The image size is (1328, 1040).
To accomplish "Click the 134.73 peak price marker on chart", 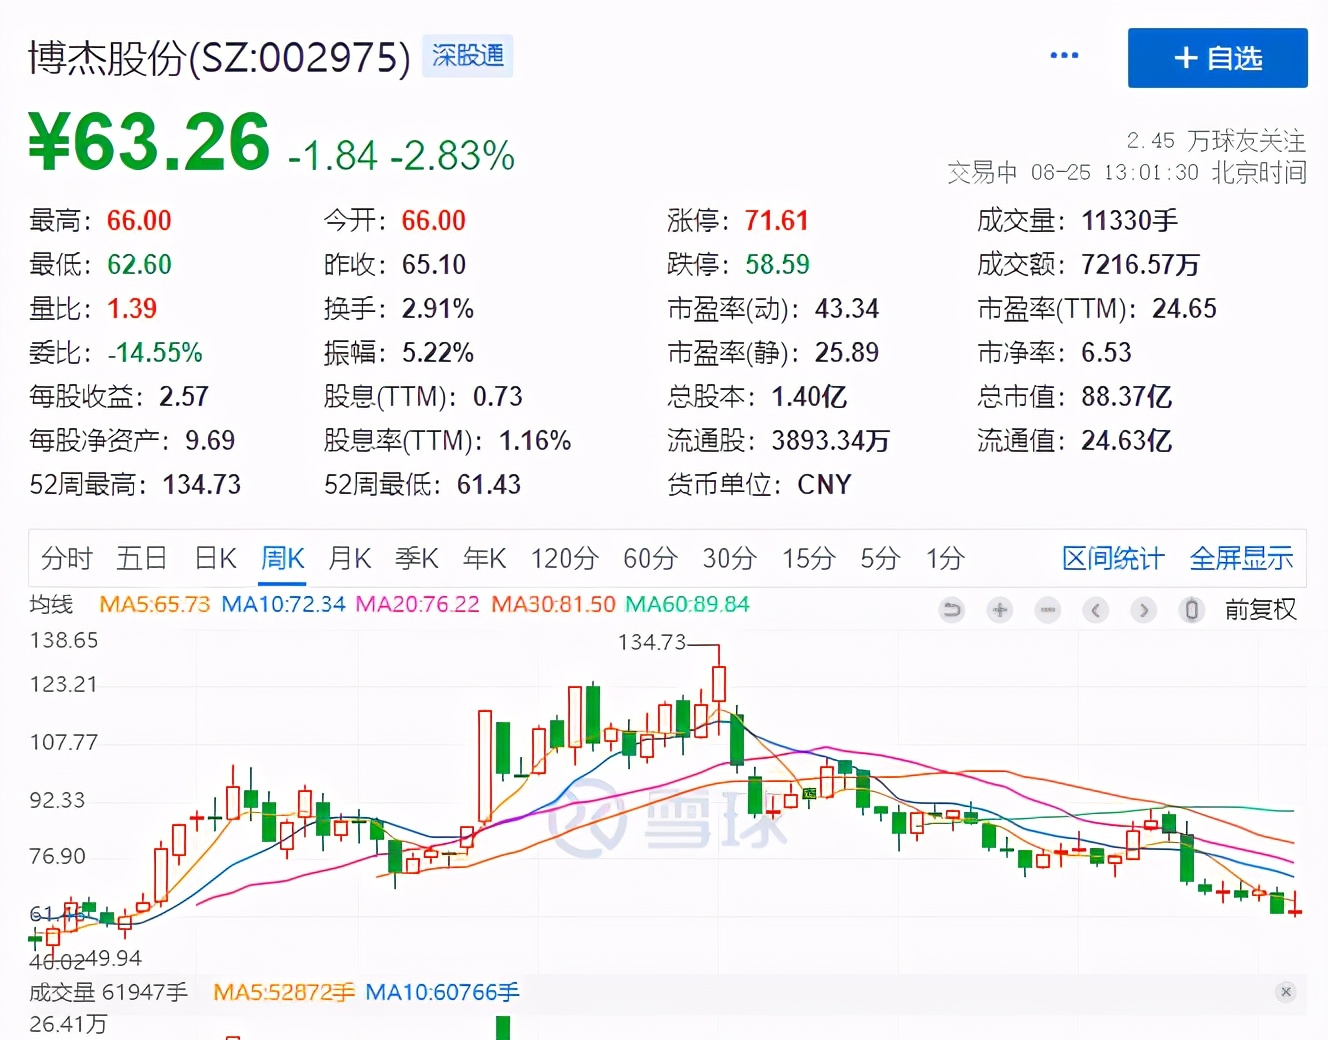I will click(652, 642).
